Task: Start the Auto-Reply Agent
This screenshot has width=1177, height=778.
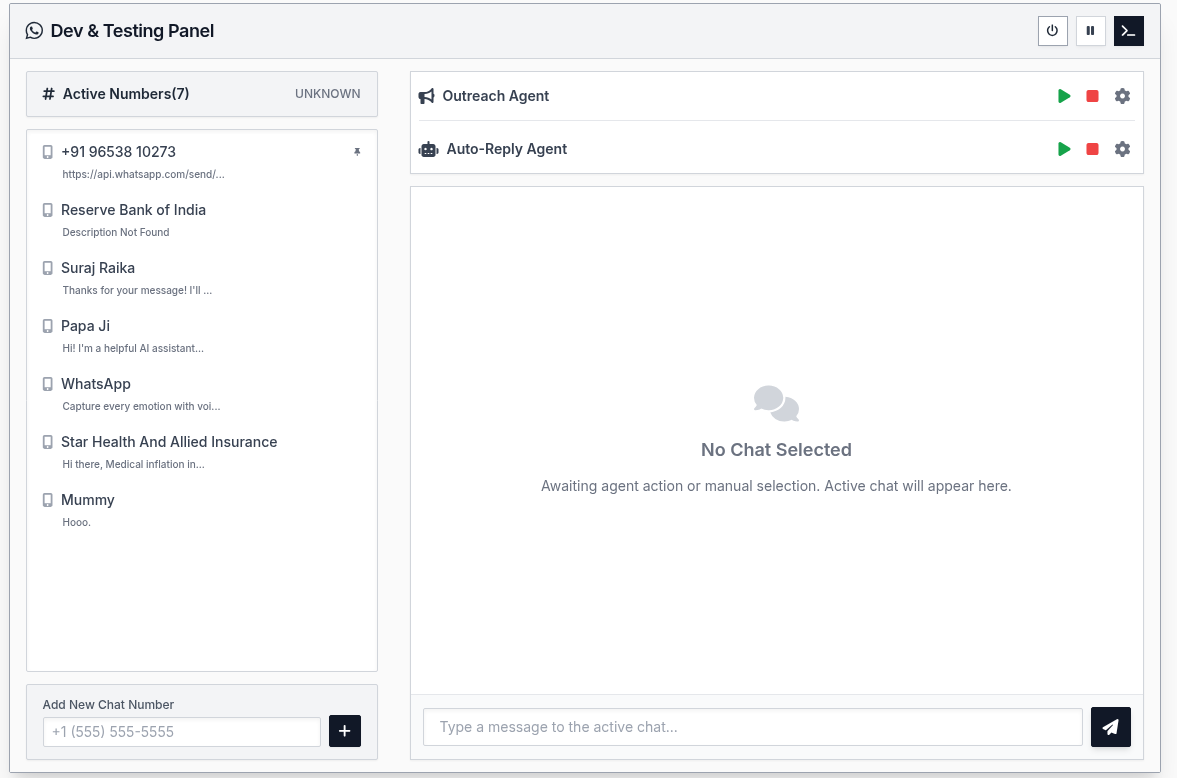Action: click(x=1064, y=149)
